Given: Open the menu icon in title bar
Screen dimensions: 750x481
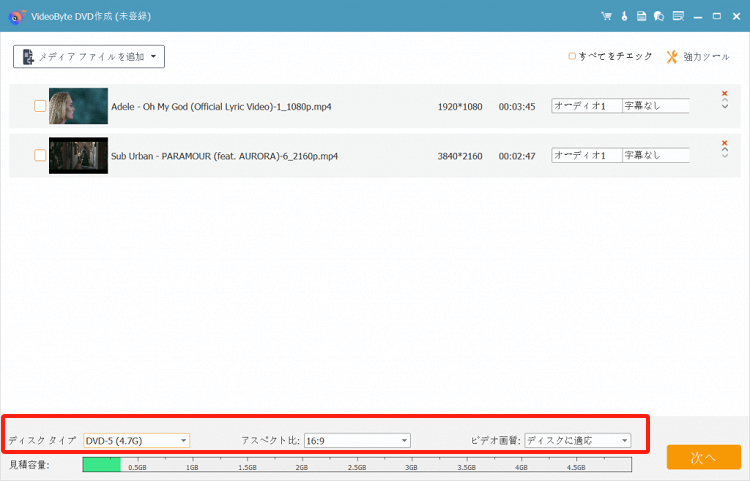Looking at the screenshot, I should 679,16.
